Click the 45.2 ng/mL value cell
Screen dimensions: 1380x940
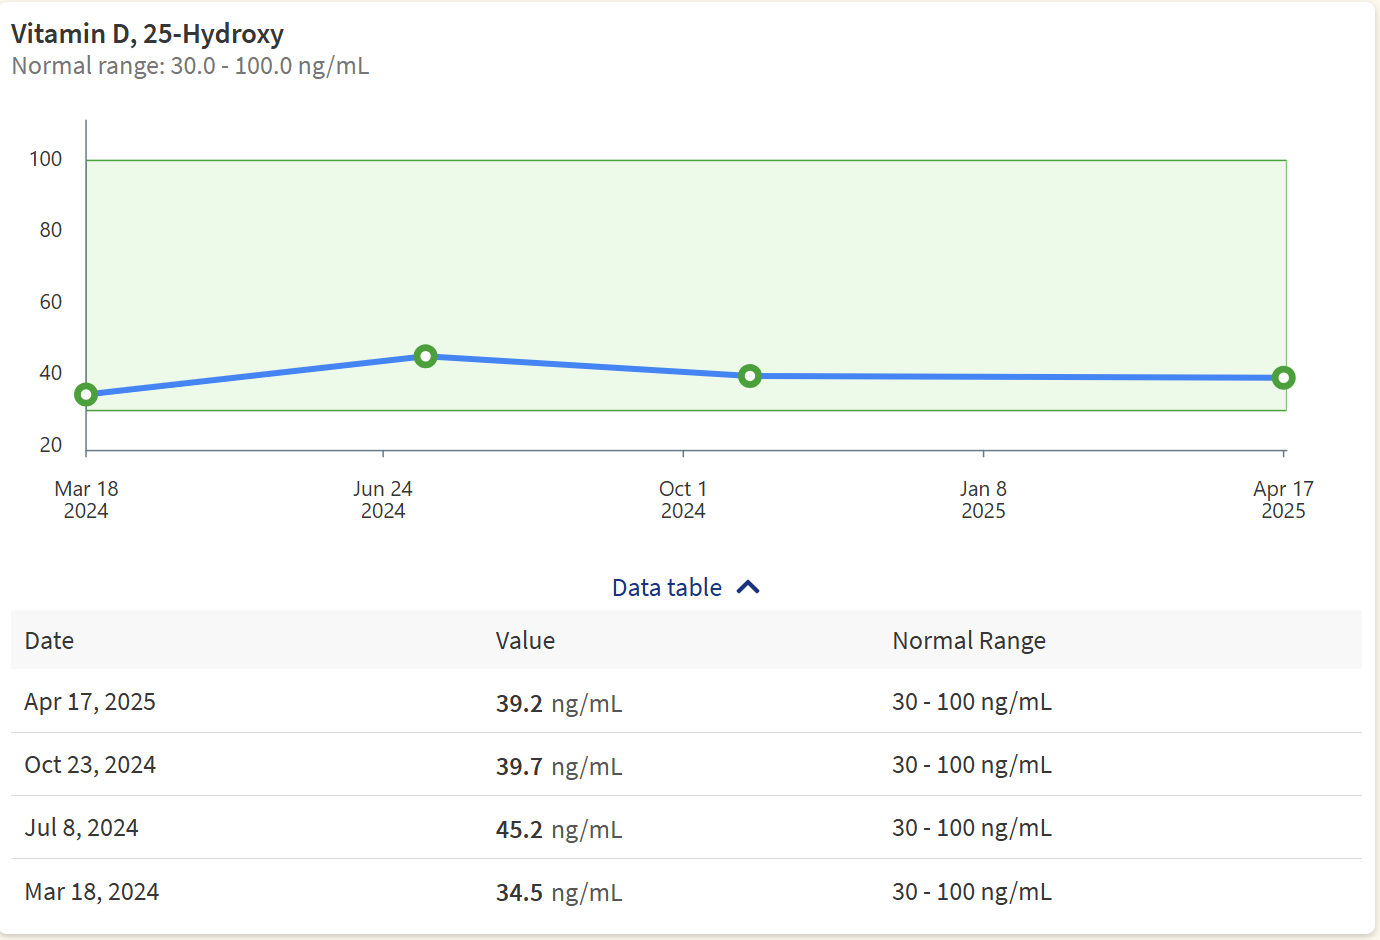pos(558,830)
